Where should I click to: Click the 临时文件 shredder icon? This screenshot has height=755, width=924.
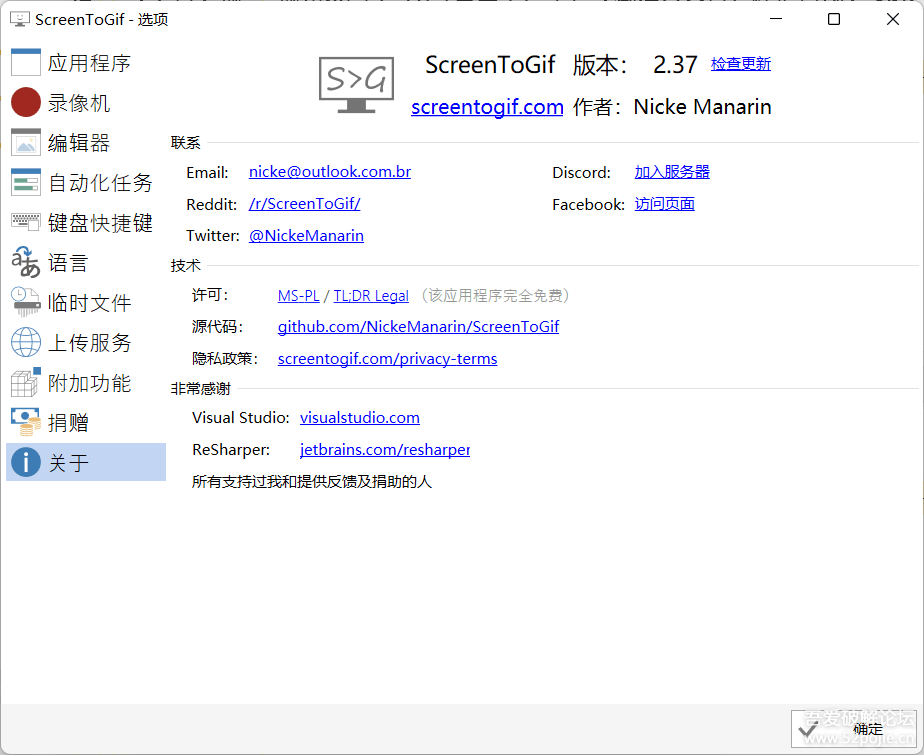coord(26,302)
